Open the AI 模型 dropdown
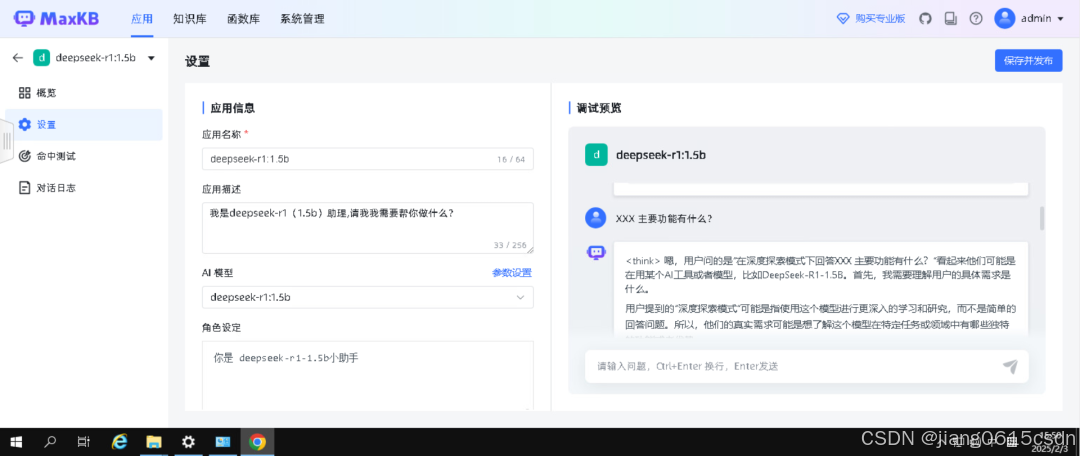This screenshot has height=456, width=1080. pyautogui.click(x=368, y=298)
